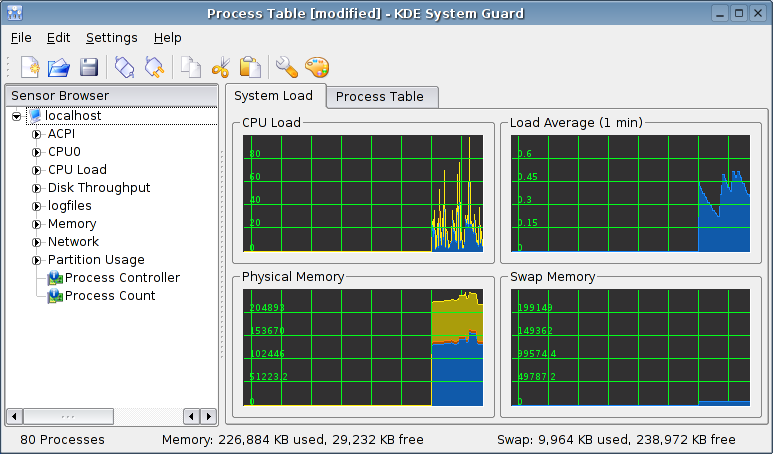Click the Disconnect host plug icon
This screenshot has width=773, height=454.
[154, 67]
